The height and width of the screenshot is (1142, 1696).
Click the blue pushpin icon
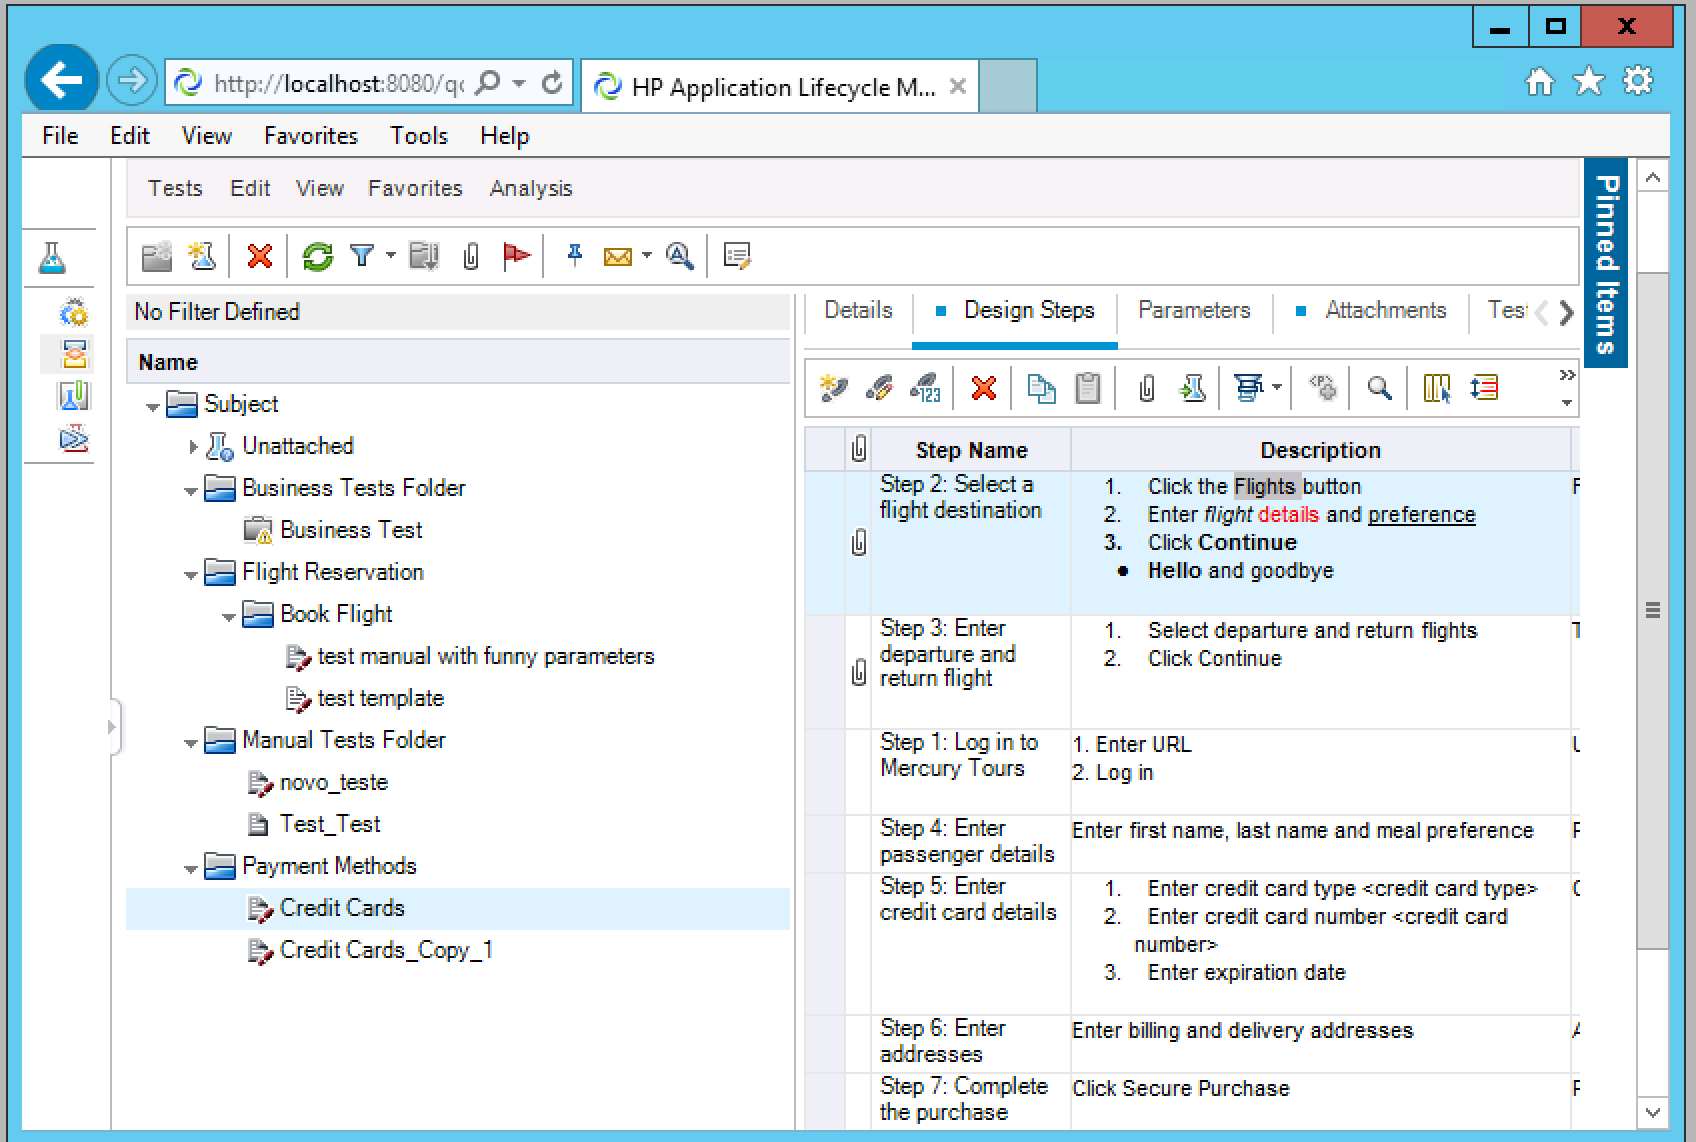[x=574, y=256]
